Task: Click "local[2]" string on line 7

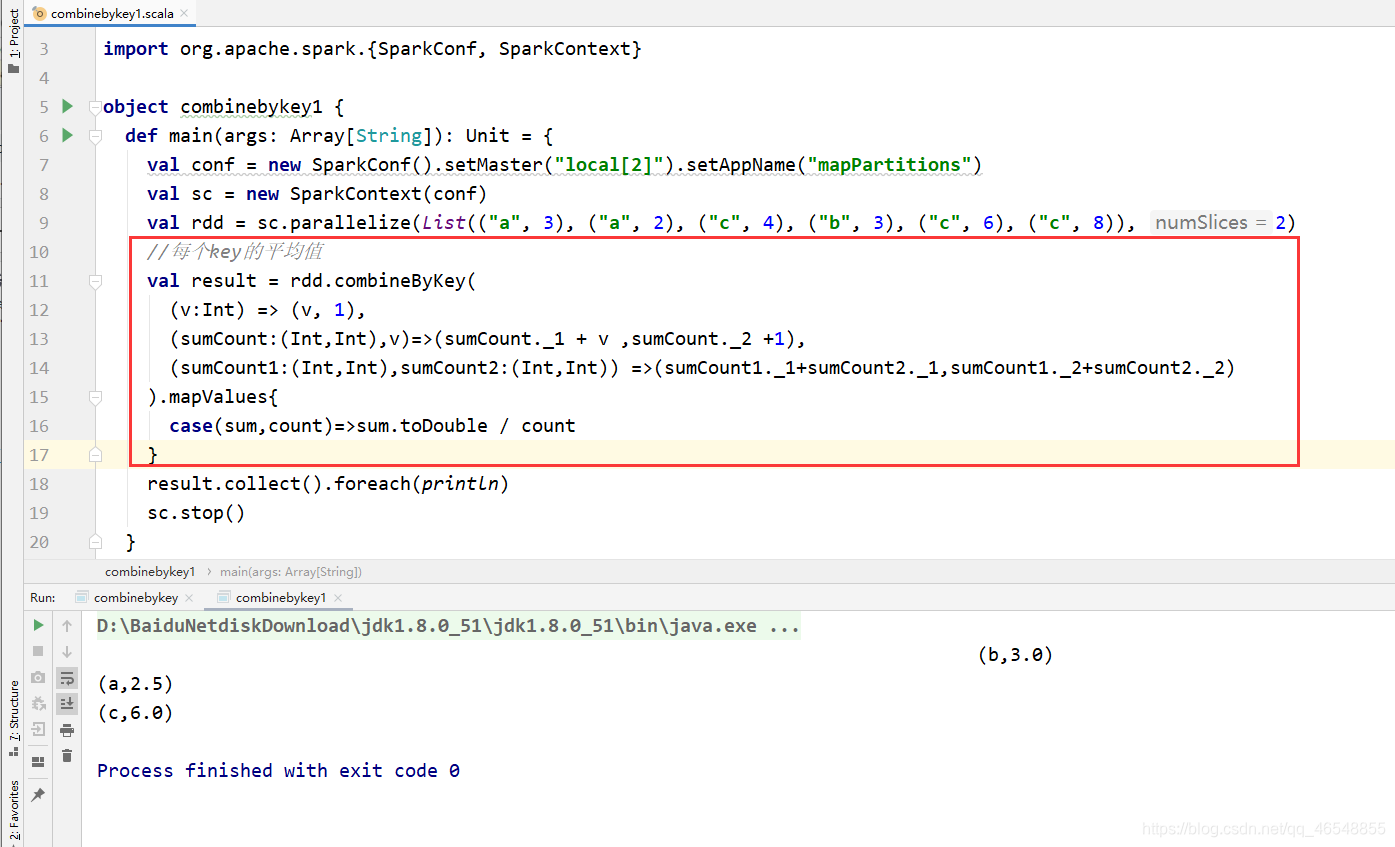Action: (609, 164)
